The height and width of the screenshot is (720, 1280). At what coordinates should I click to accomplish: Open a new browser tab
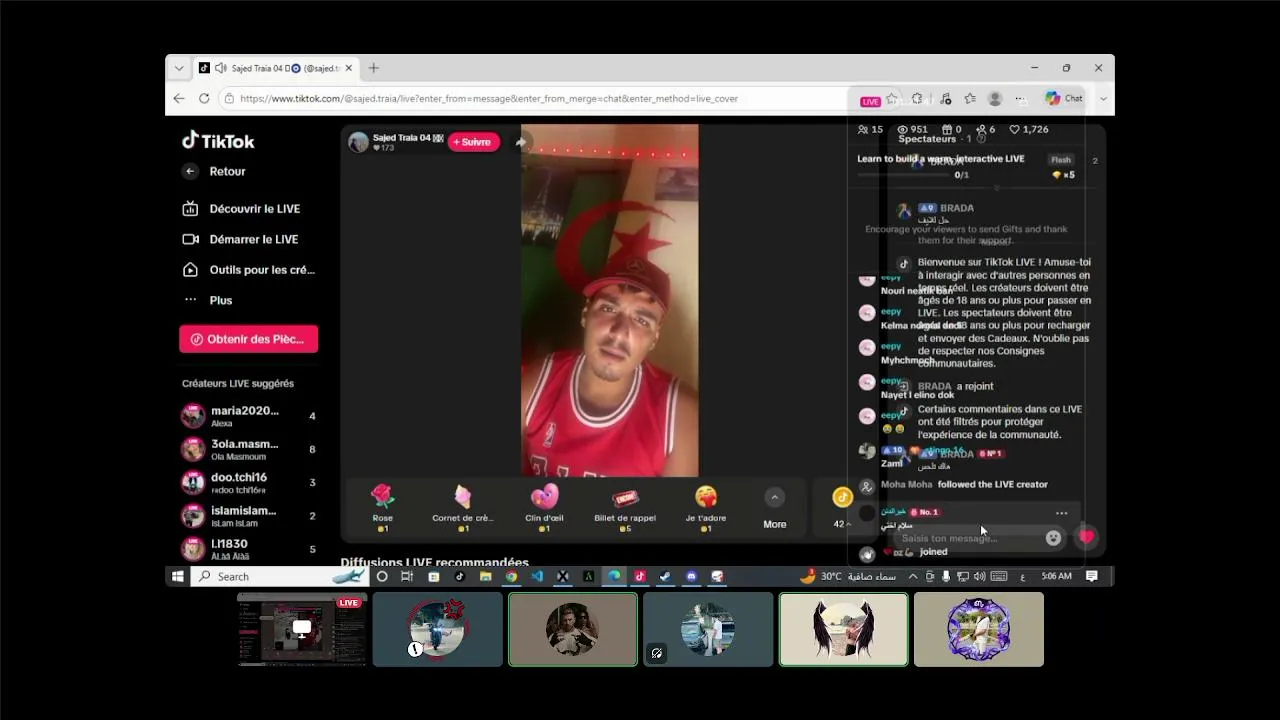point(374,68)
